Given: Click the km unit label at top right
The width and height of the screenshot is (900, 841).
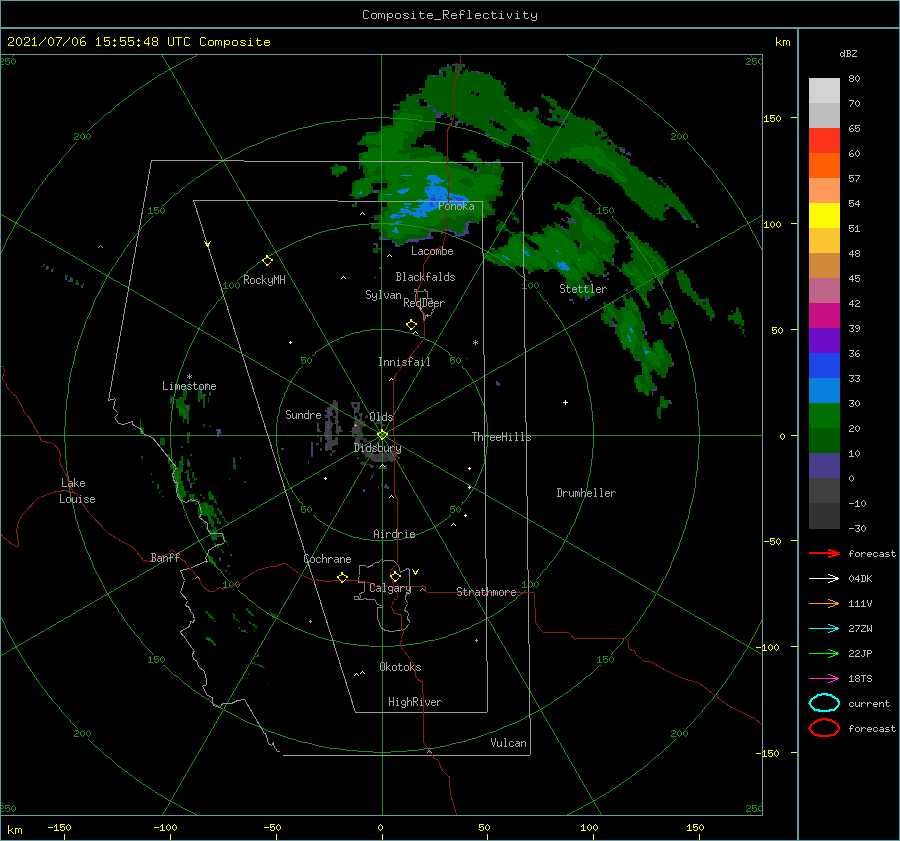Looking at the screenshot, I should (x=782, y=42).
